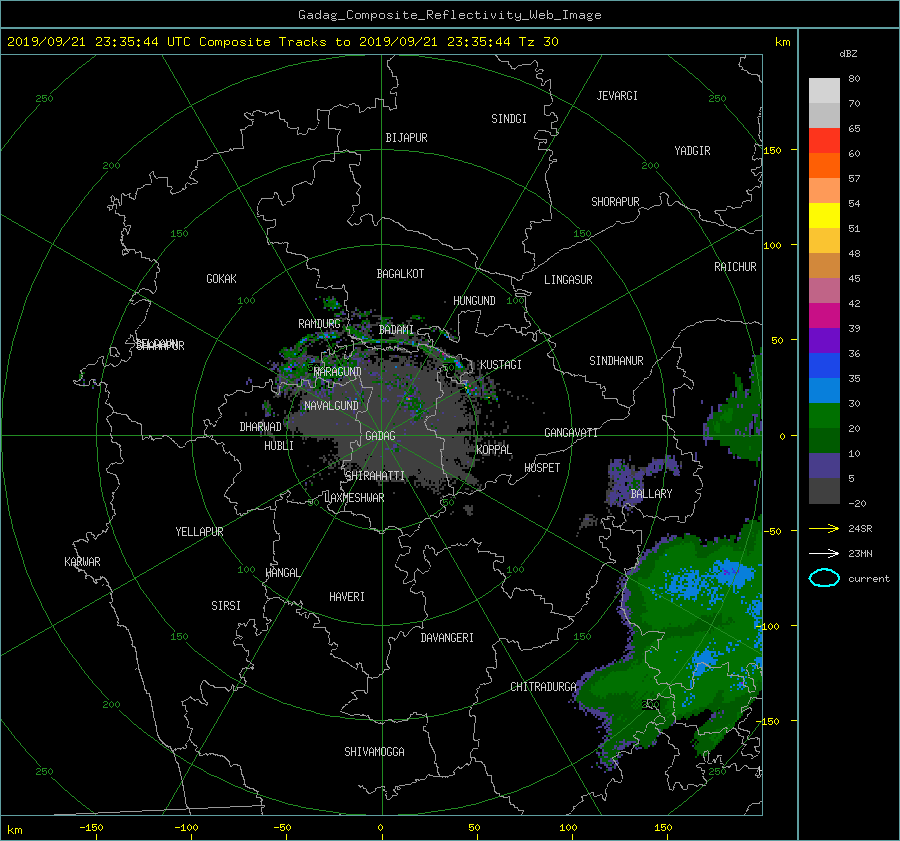Click the GANGAVATI city label
The width and height of the screenshot is (900, 841).
(x=571, y=433)
